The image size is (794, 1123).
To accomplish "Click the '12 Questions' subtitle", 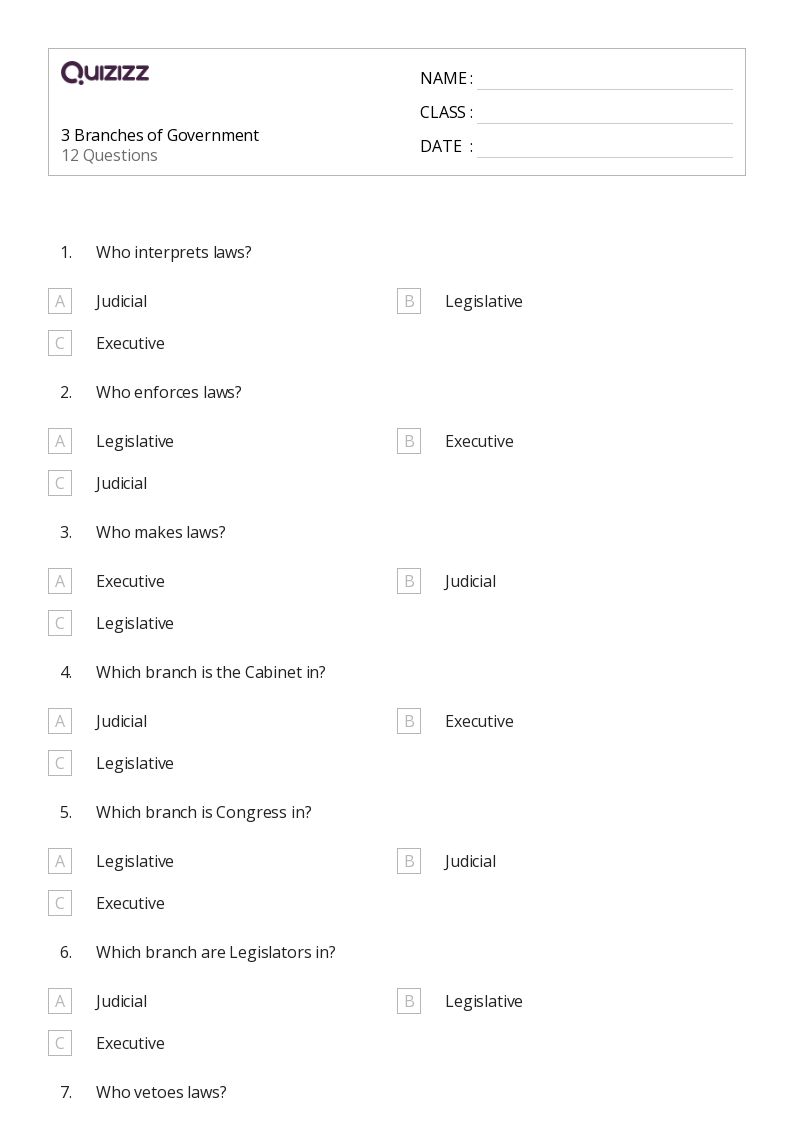I will click(x=110, y=155).
